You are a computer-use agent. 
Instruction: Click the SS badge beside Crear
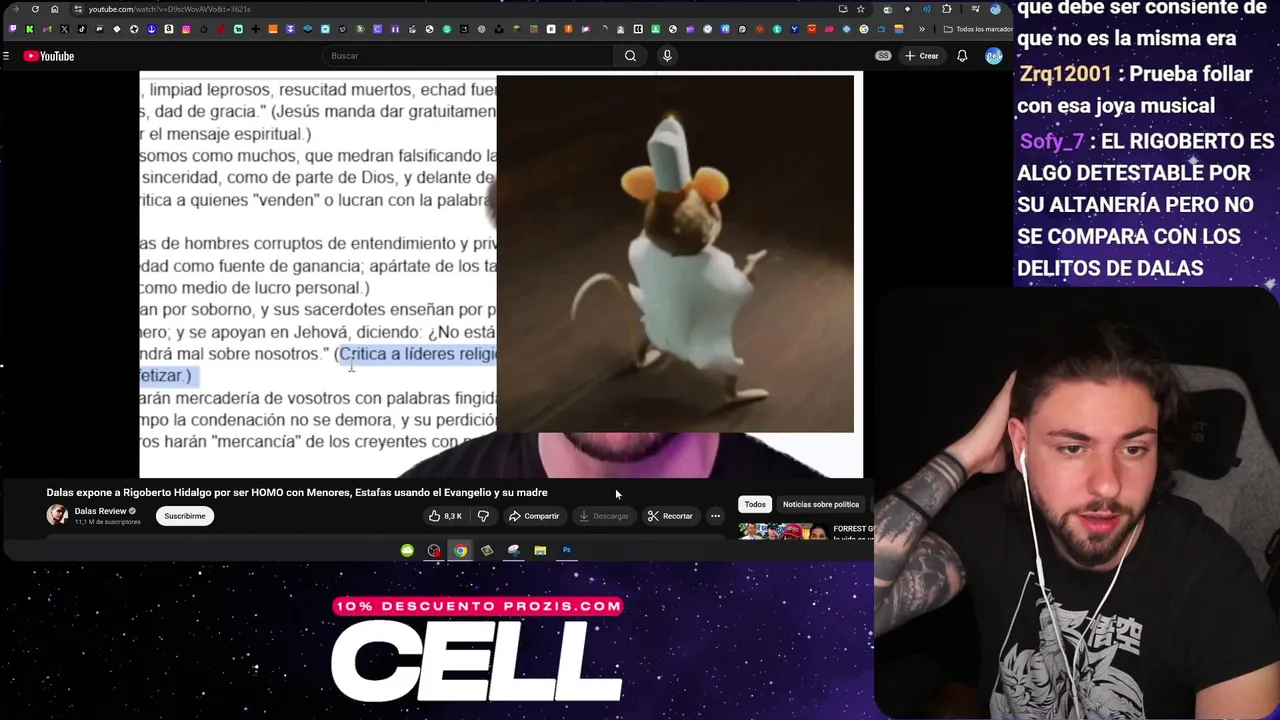pyautogui.click(x=883, y=56)
